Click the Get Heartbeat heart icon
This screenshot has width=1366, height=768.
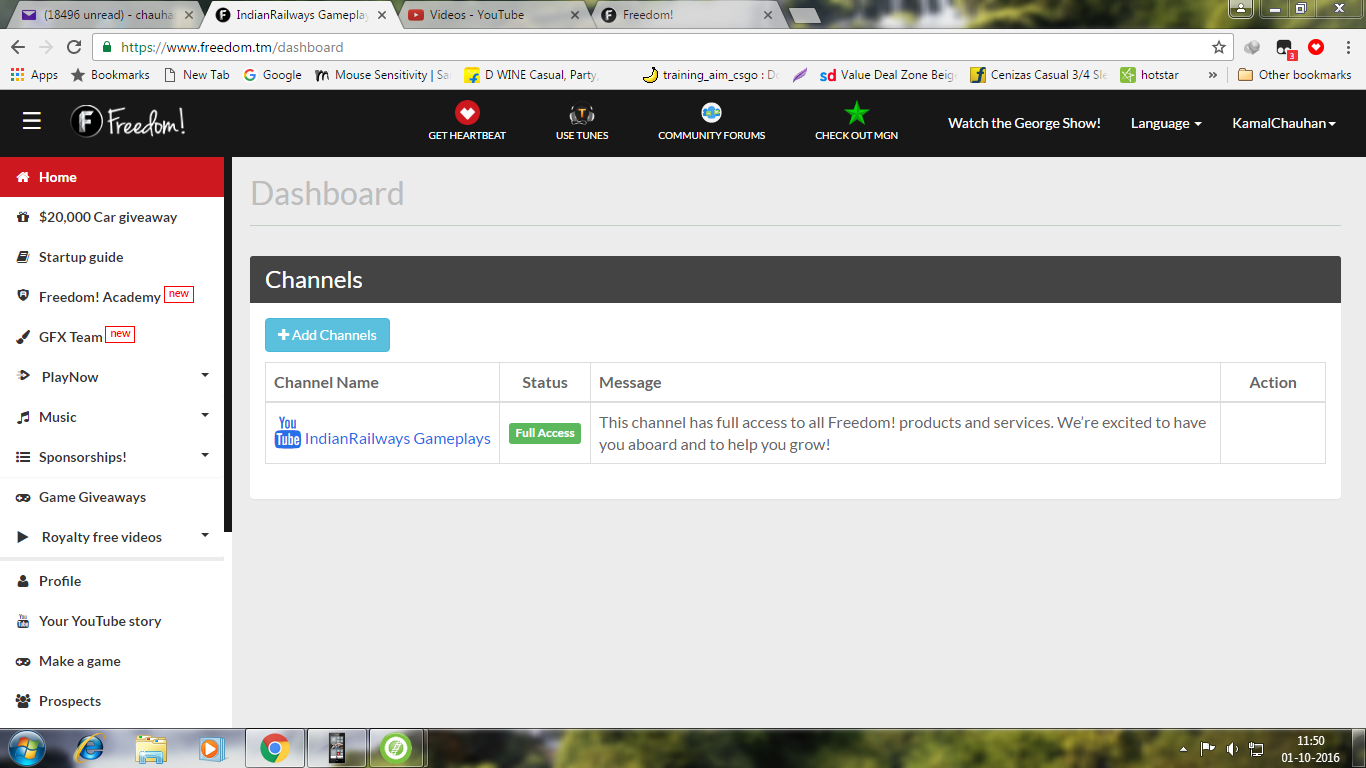click(x=467, y=112)
